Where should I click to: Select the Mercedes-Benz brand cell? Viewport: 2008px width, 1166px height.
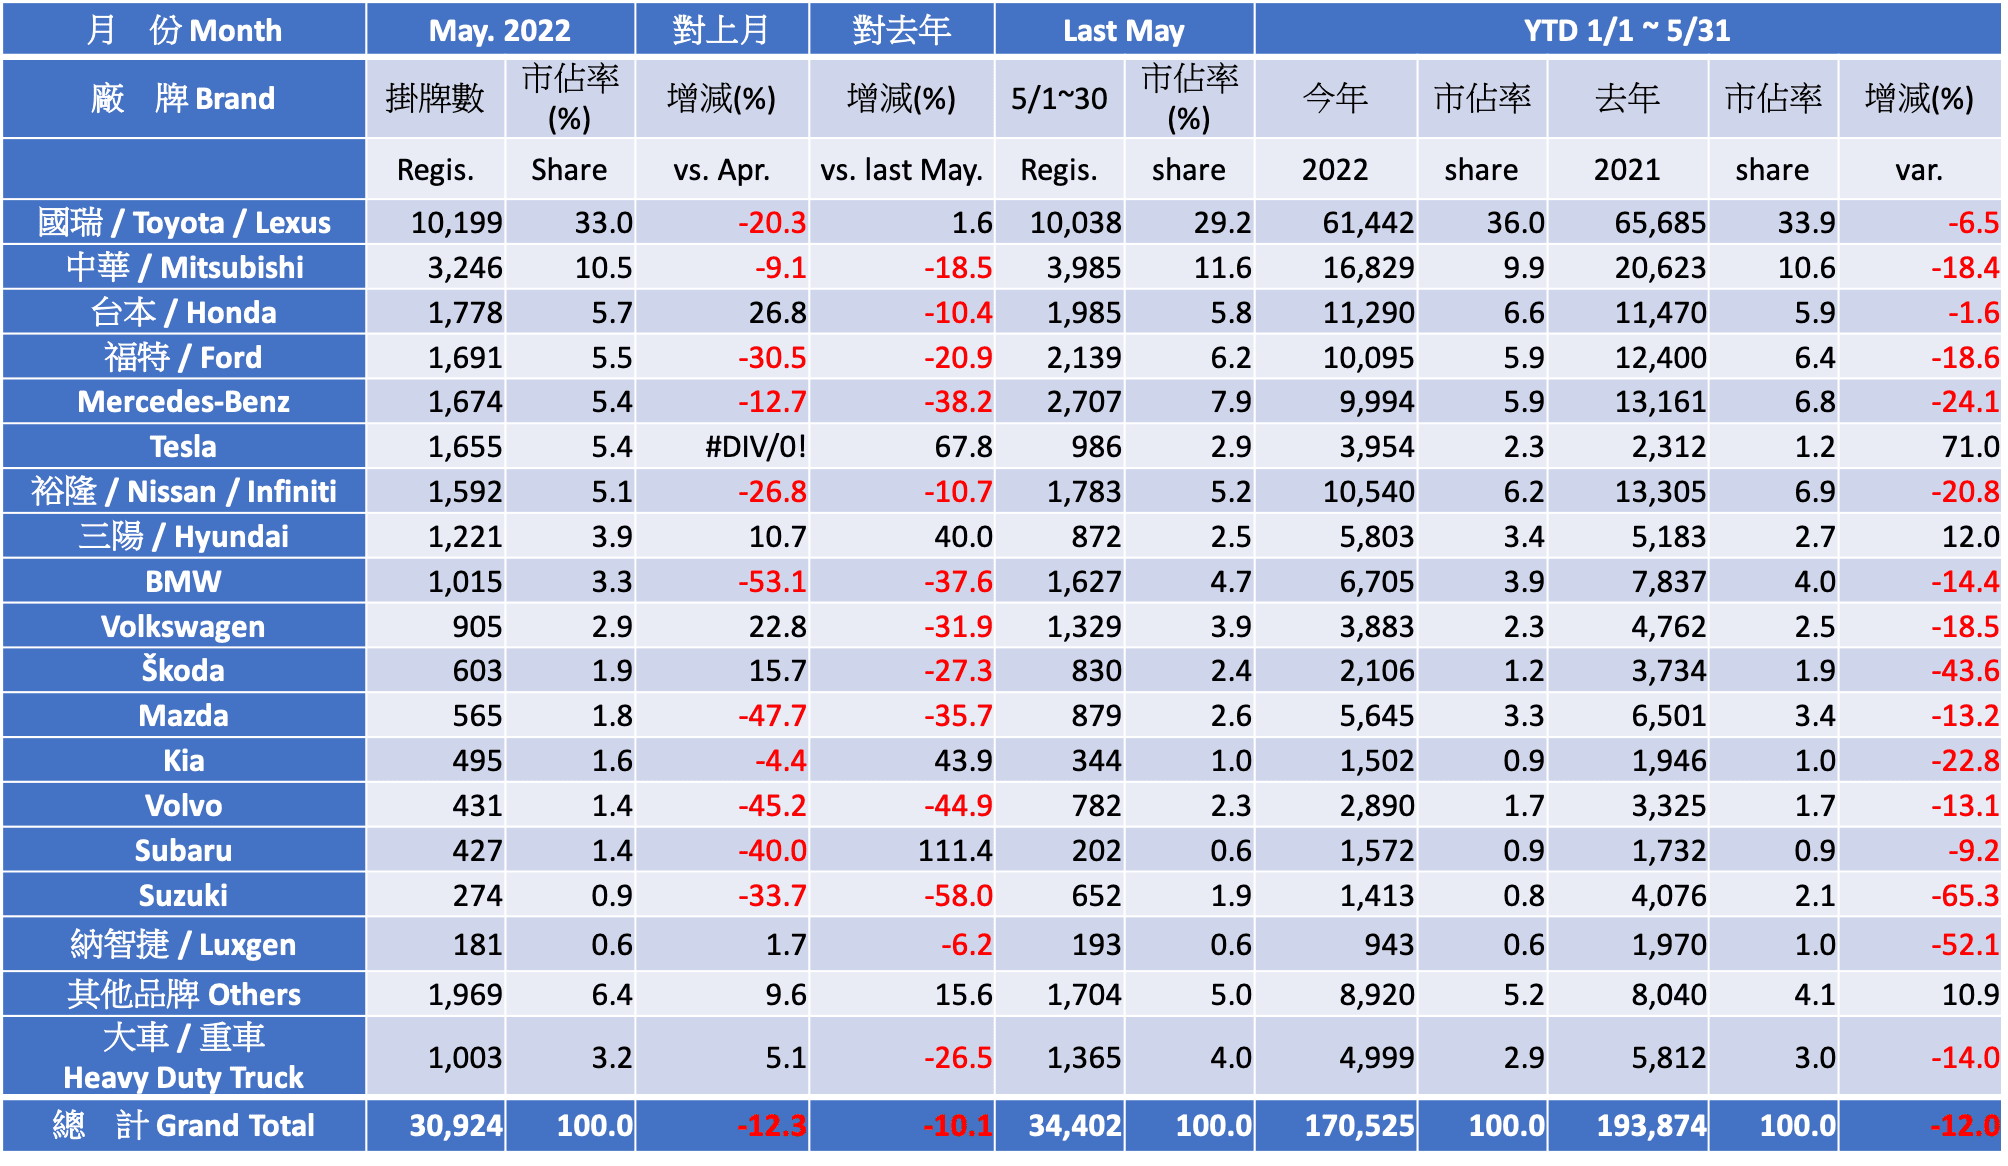tap(184, 401)
